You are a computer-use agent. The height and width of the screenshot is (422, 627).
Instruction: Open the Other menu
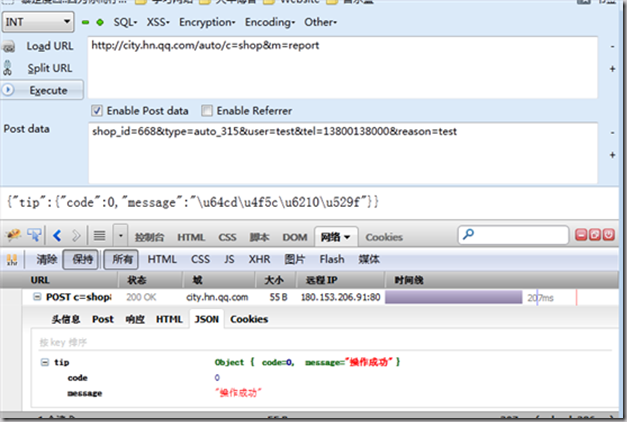(x=321, y=22)
